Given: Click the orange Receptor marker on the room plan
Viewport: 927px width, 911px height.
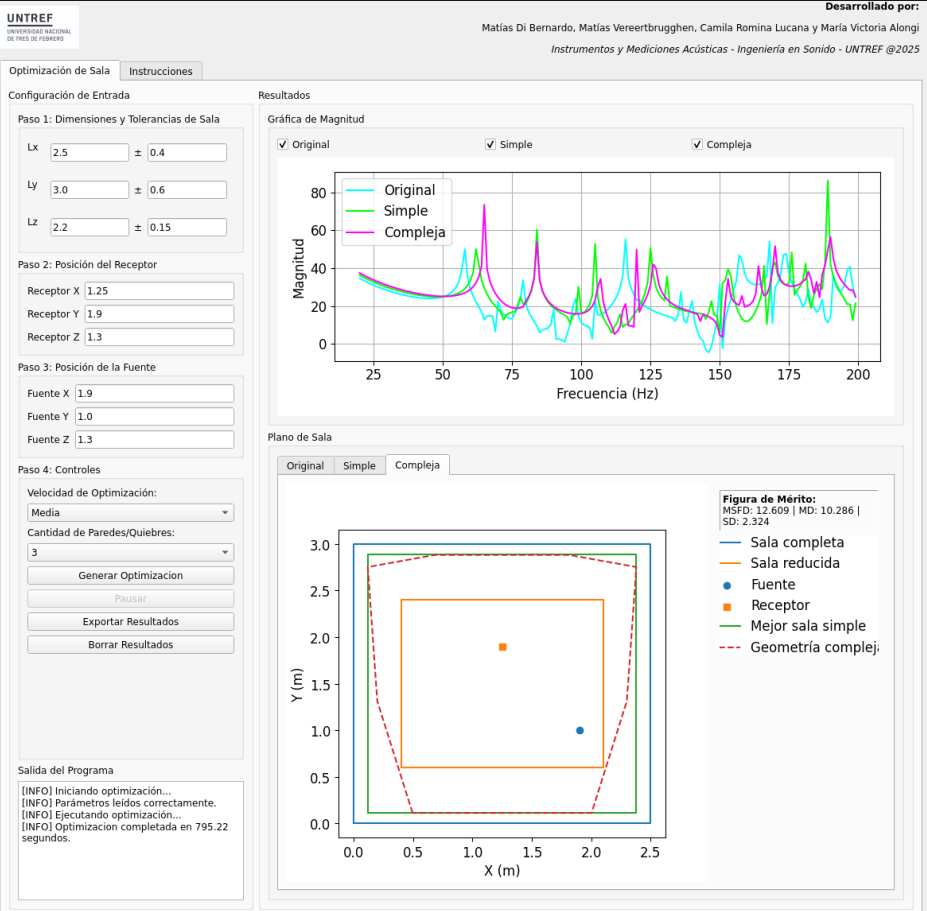Looking at the screenshot, I should click(503, 647).
